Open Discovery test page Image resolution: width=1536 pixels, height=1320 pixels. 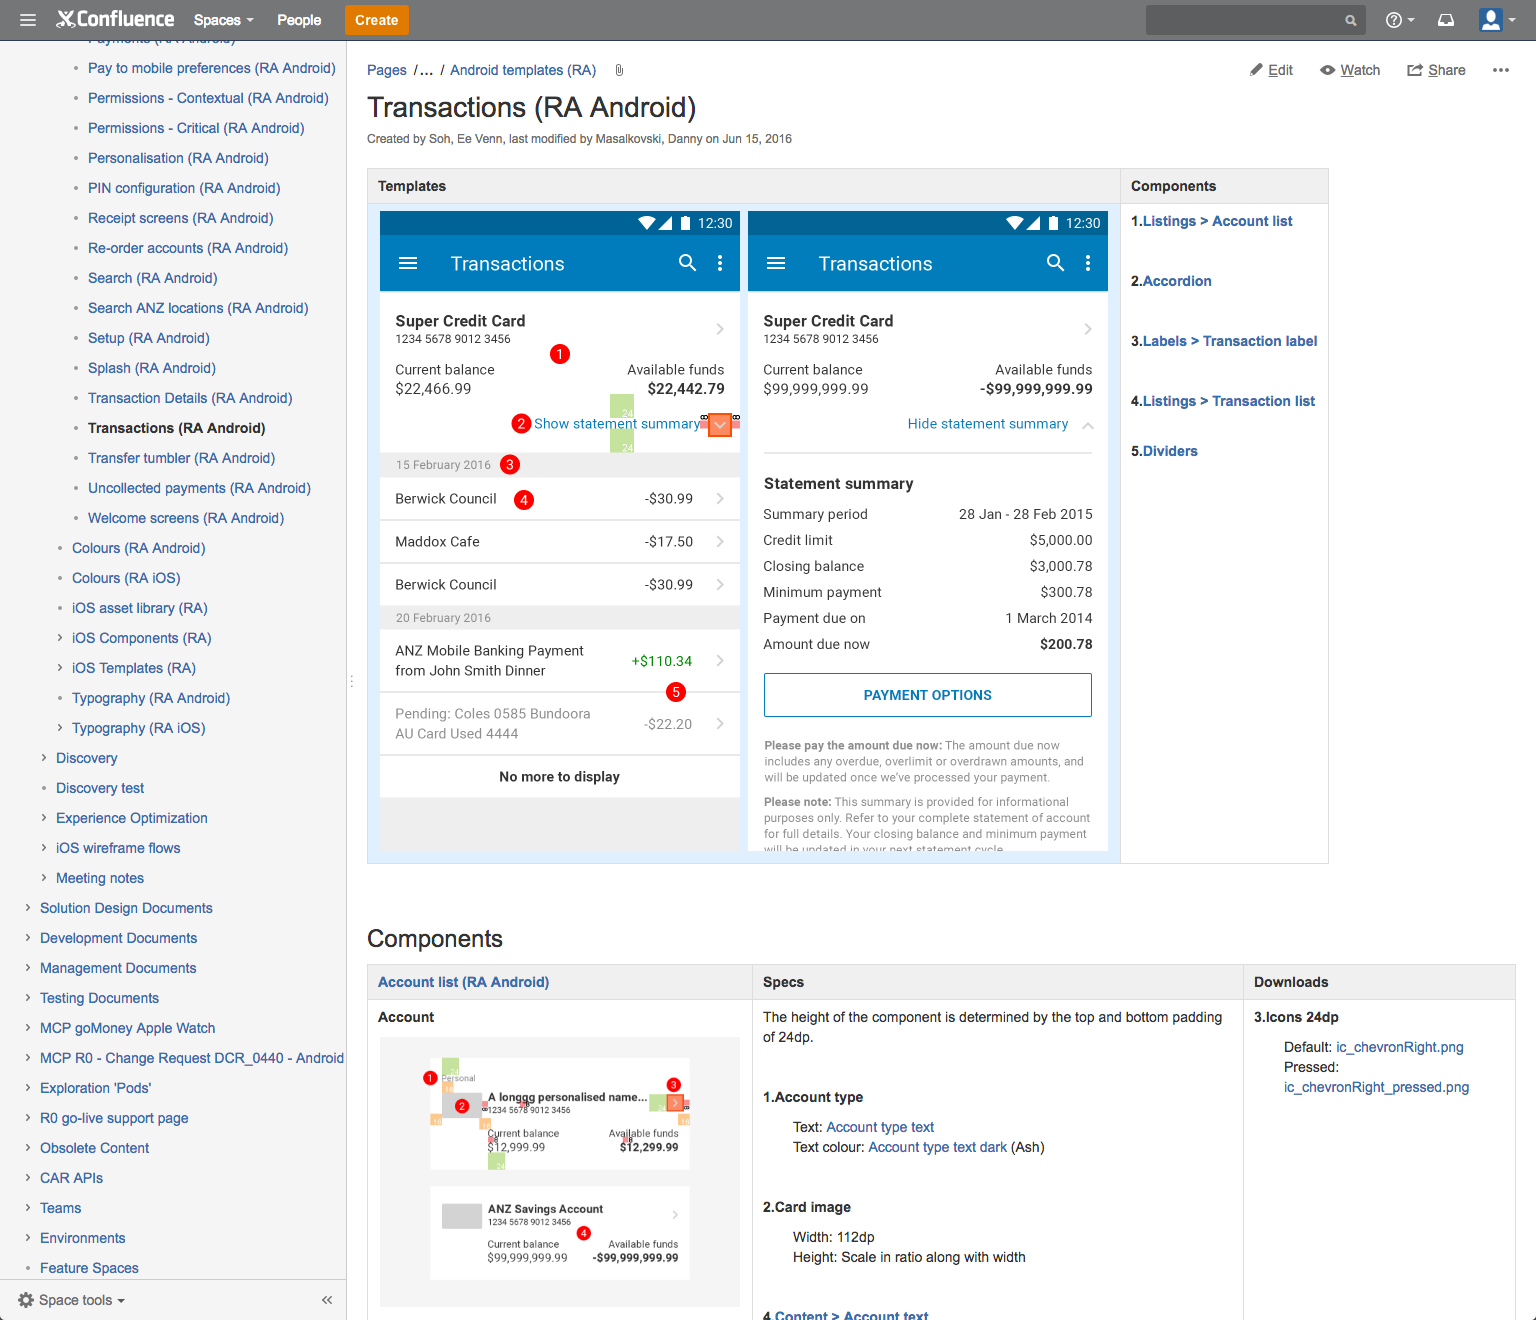[x=100, y=788]
